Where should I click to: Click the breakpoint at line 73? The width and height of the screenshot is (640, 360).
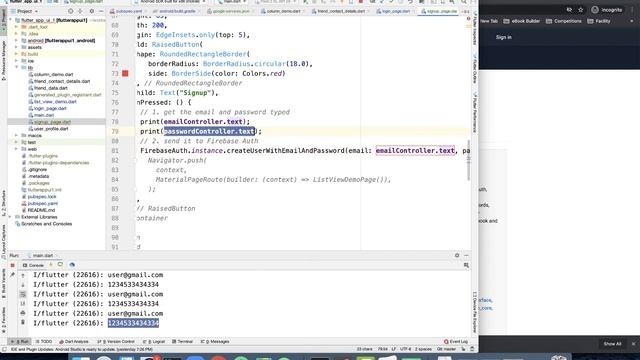click(x=125, y=73)
